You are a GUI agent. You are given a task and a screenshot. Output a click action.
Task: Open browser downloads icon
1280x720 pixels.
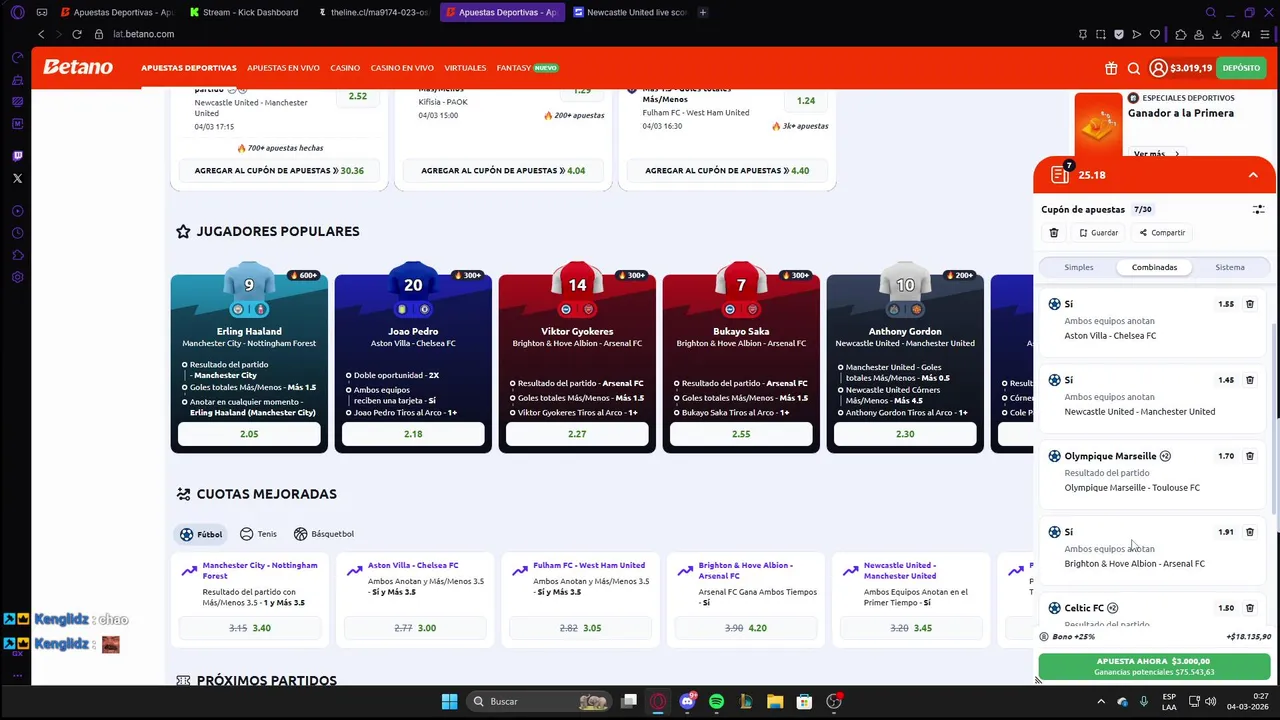(1217, 34)
